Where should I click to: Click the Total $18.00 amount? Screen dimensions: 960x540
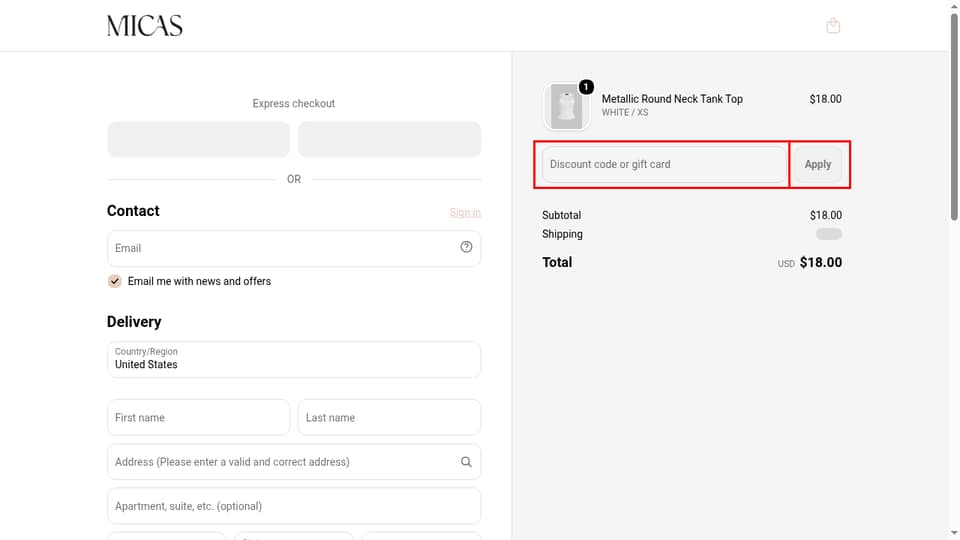[820, 262]
